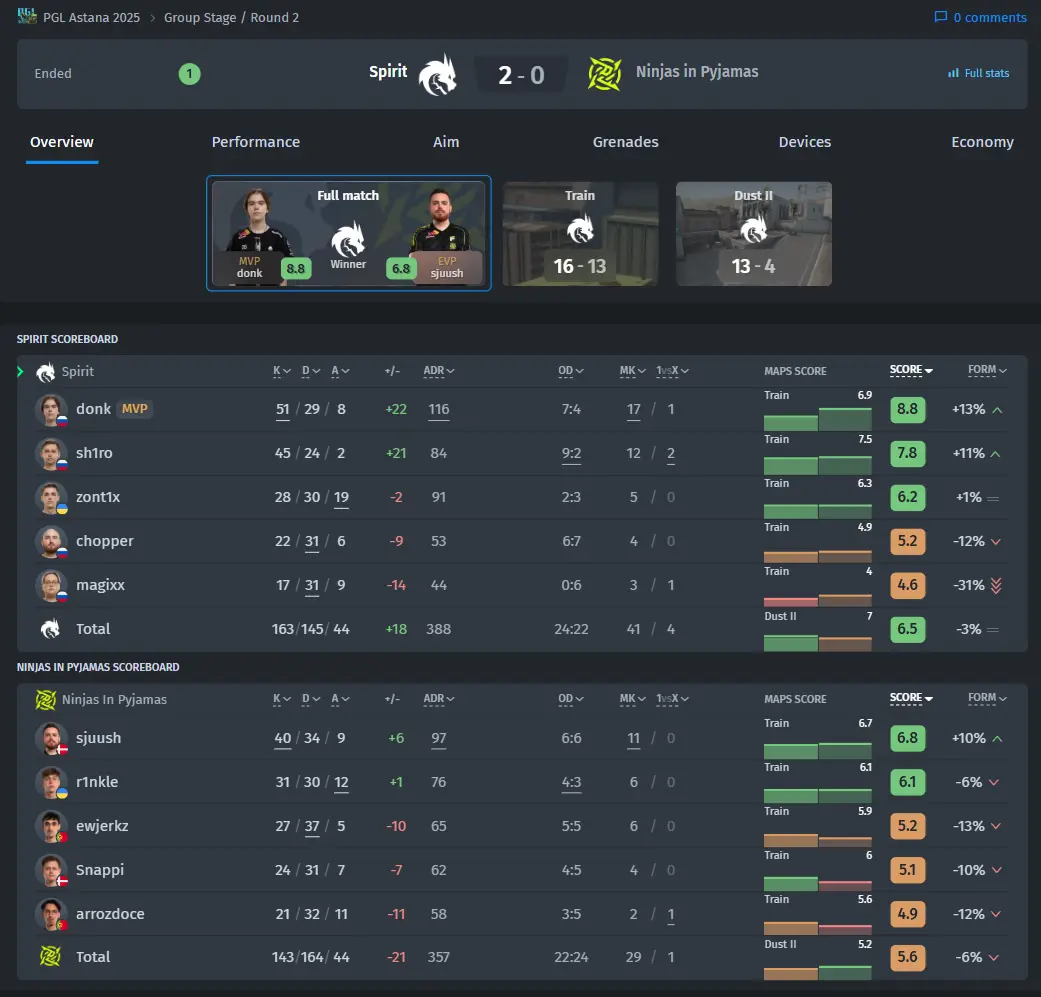Click r1nkle's player avatar
This screenshot has height=997, width=1041.
pyautogui.click(x=51, y=782)
